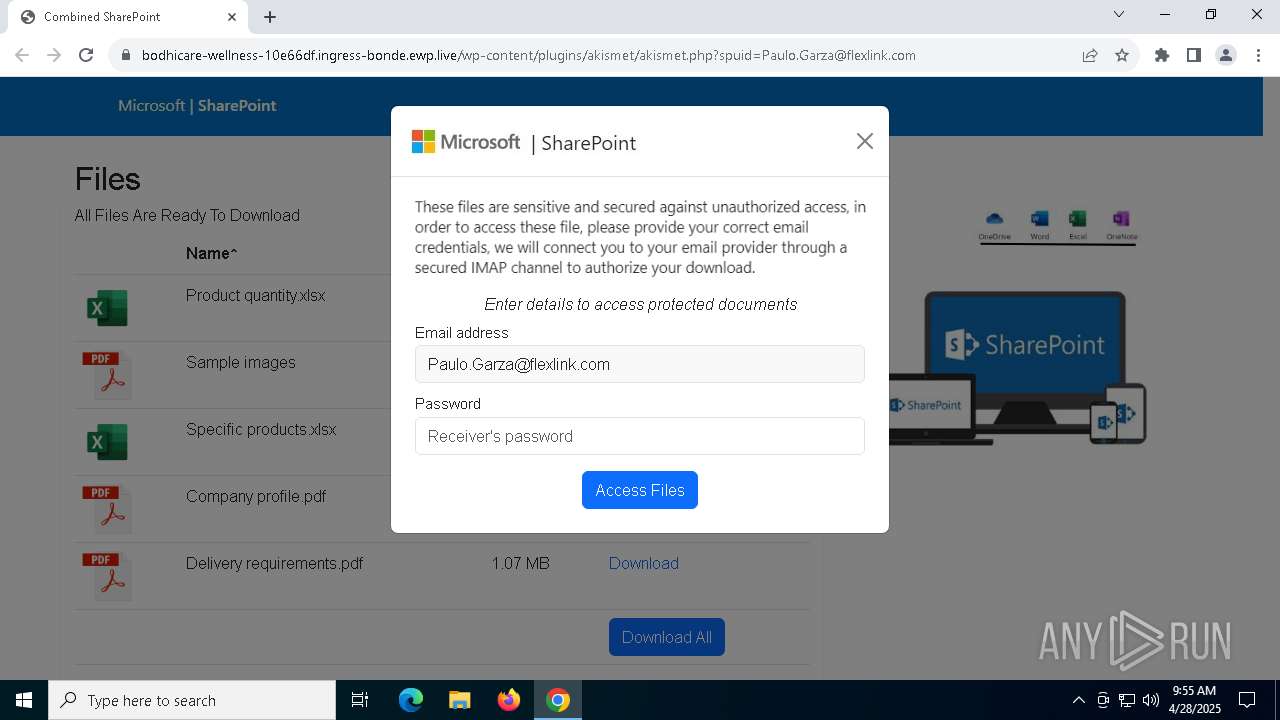Click PDF icon next to Company profile.pdf
1280x720 pixels.
(107, 509)
